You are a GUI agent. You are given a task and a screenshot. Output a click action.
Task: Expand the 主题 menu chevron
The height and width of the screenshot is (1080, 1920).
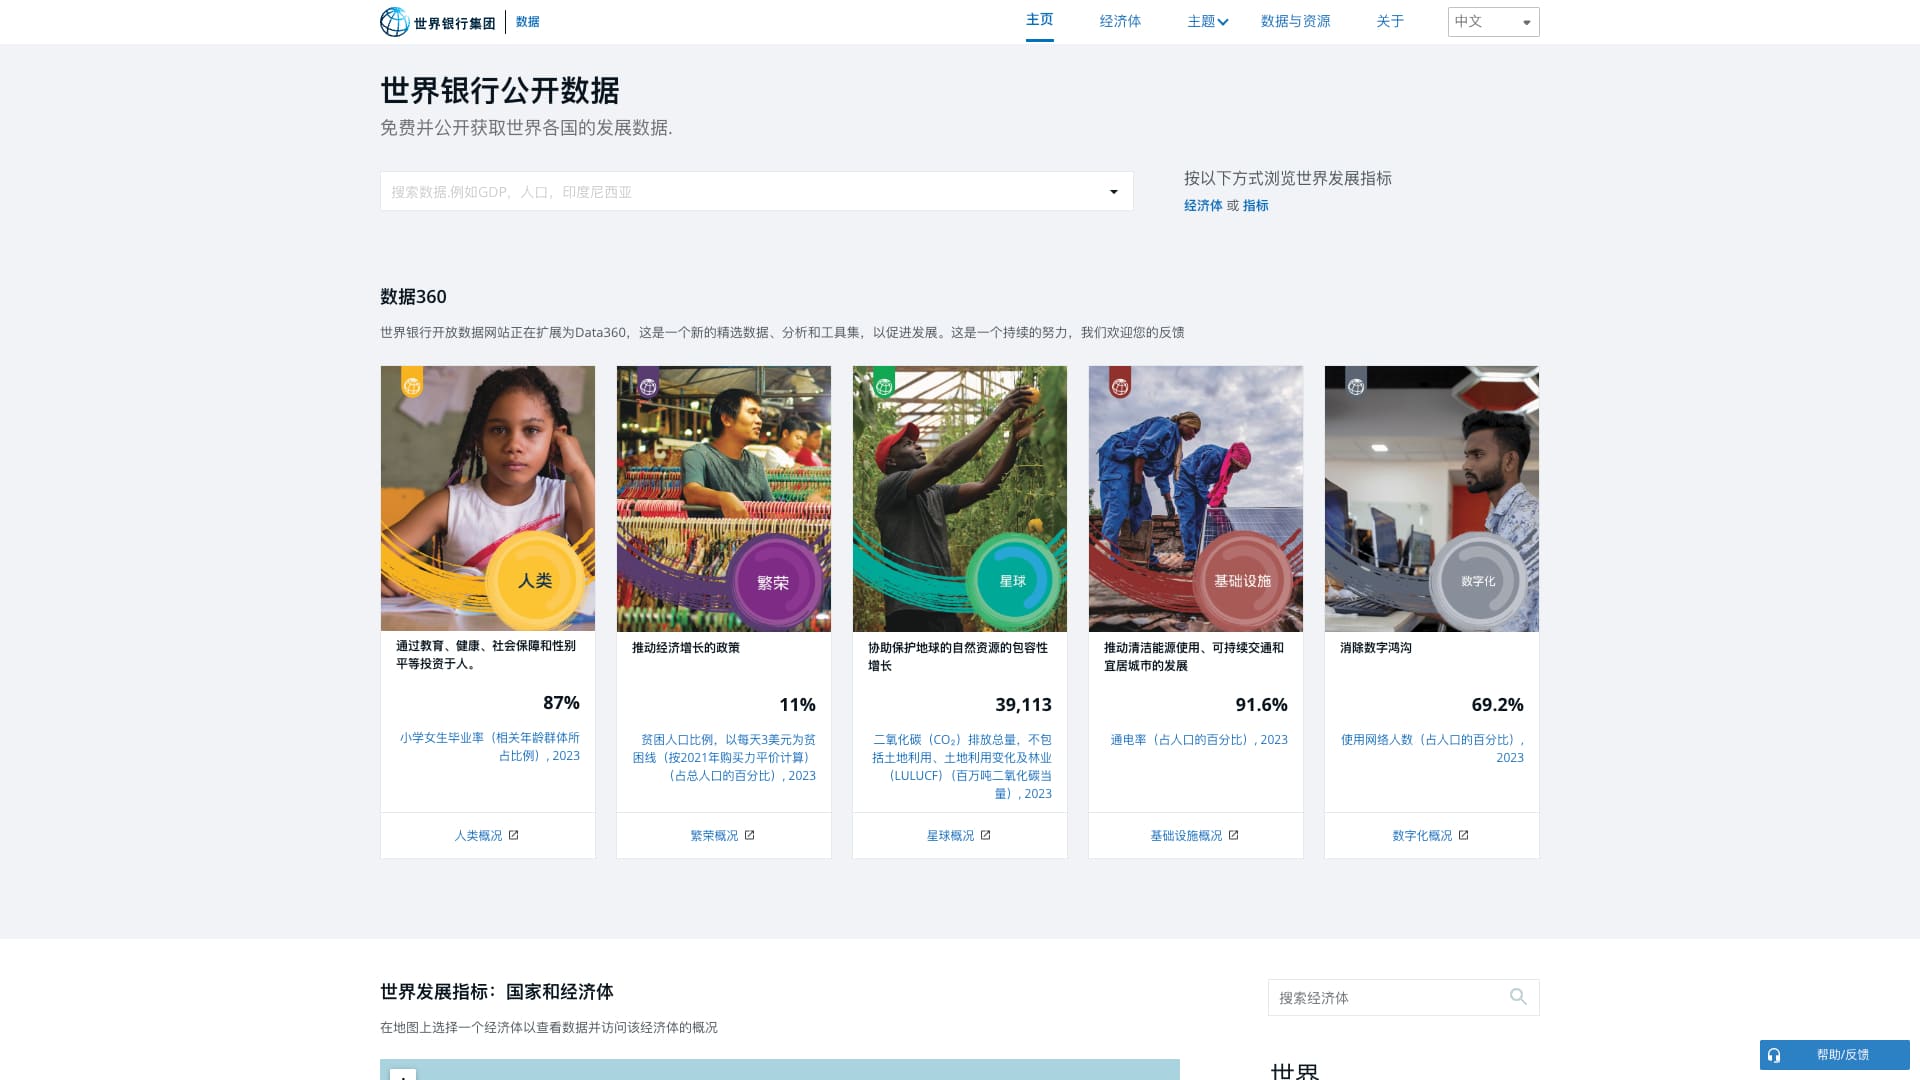1223,22
